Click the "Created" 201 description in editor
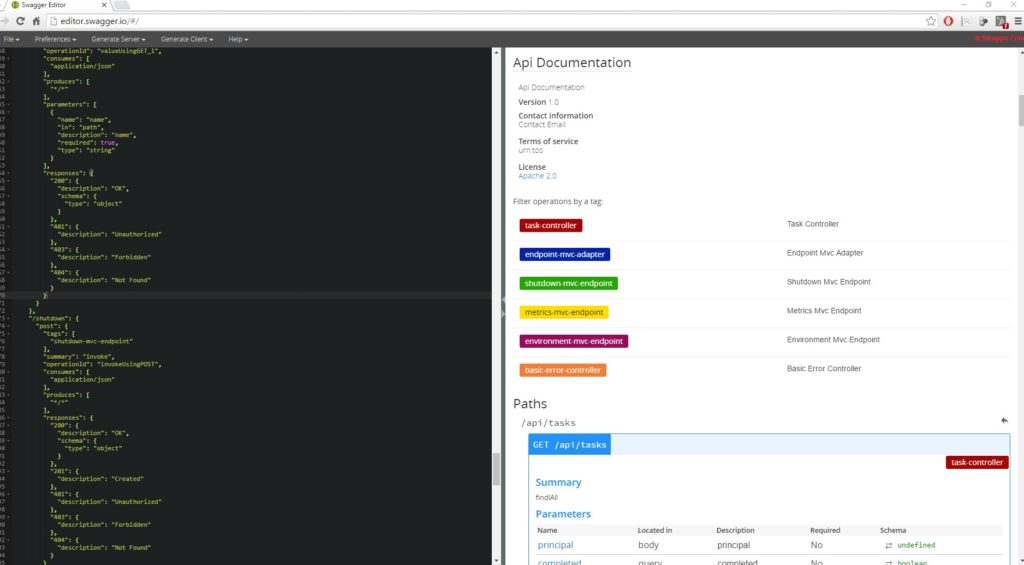This screenshot has width=1024, height=565. pyautogui.click(x=127, y=479)
